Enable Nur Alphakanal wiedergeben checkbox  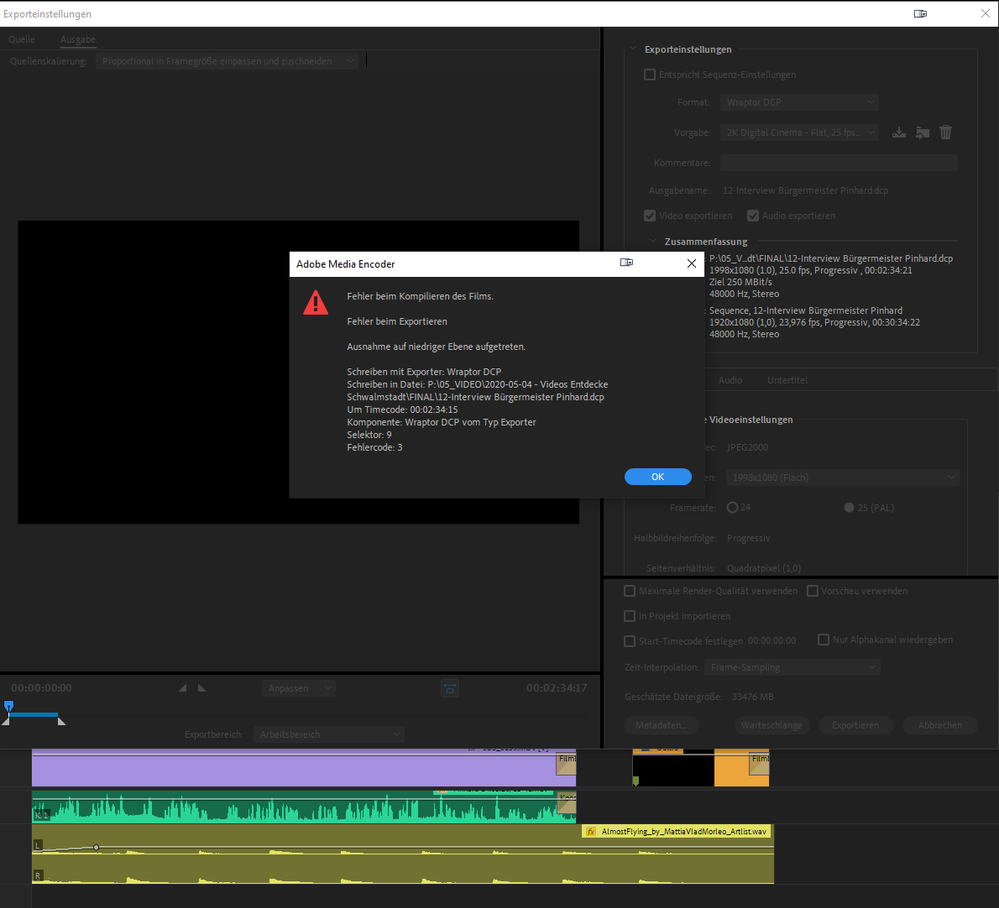[823, 639]
